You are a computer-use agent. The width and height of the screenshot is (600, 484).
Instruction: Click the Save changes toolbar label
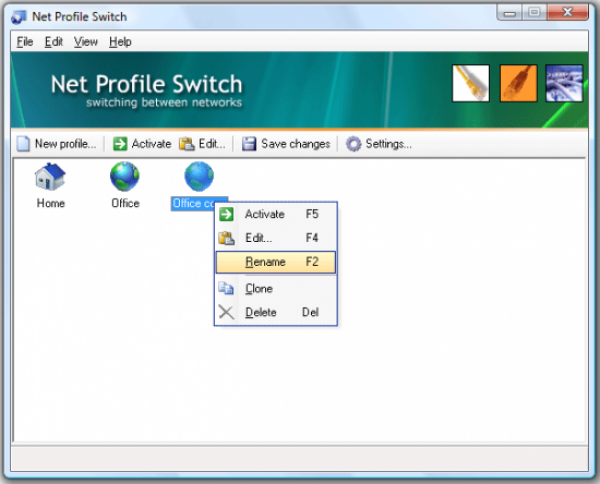point(295,144)
